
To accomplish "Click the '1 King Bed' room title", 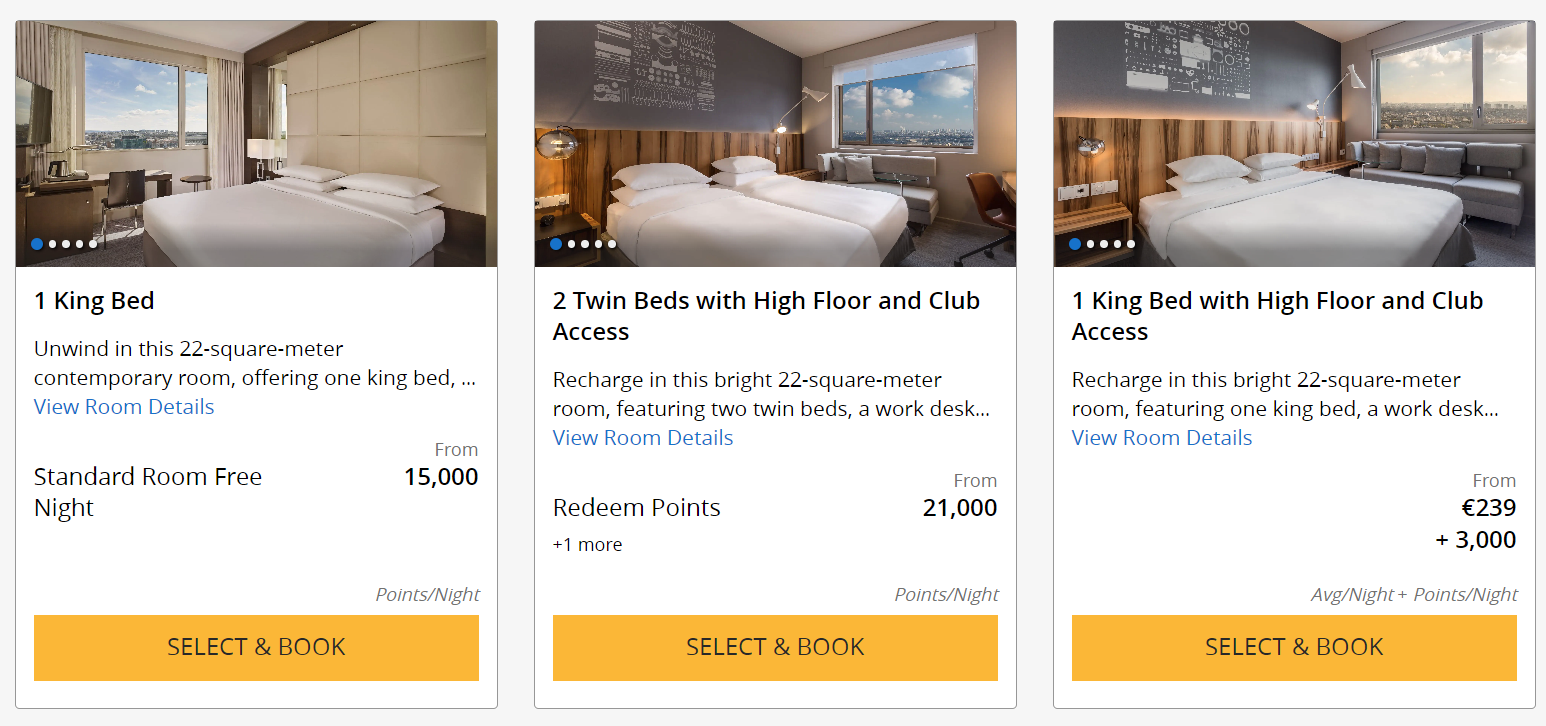I will tap(94, 301).
